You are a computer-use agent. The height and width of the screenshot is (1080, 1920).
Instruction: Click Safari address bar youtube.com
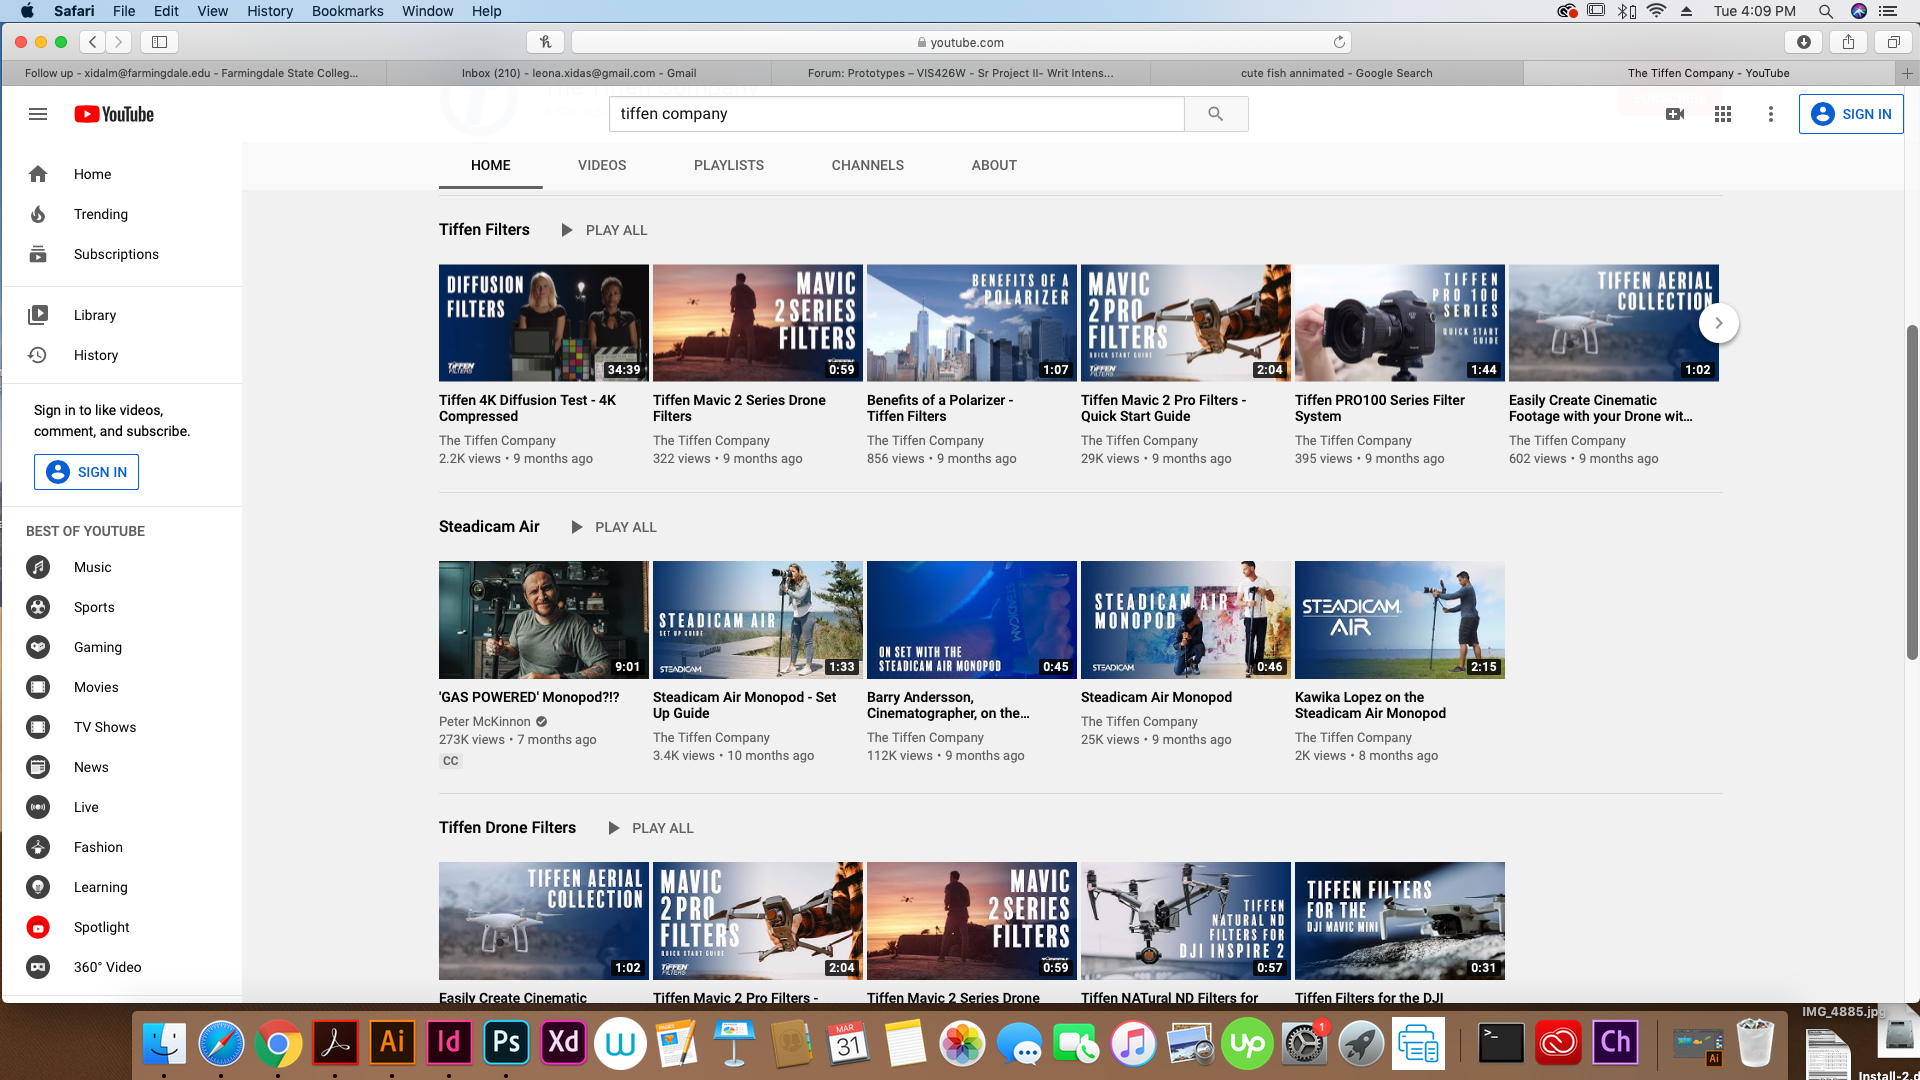(x=961, y=42)
